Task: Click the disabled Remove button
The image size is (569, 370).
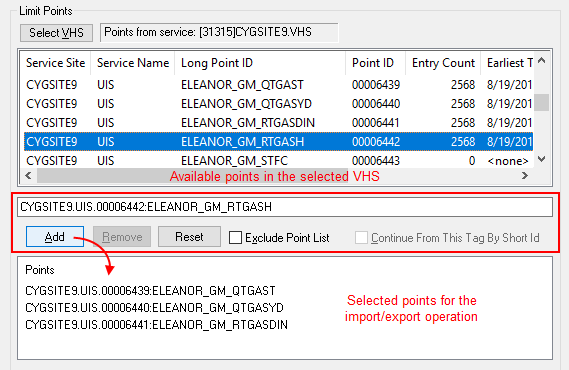Action: [x=122, y=237]
